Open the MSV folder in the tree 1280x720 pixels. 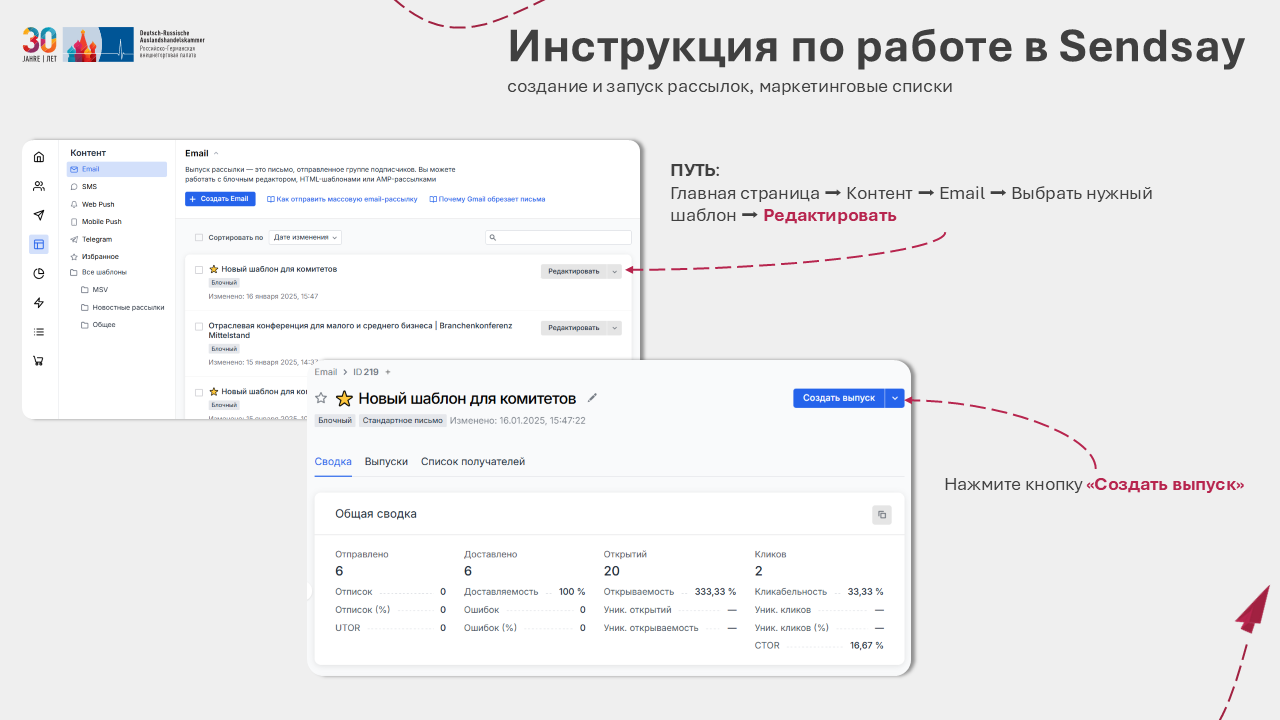click(x=100, y=290)
